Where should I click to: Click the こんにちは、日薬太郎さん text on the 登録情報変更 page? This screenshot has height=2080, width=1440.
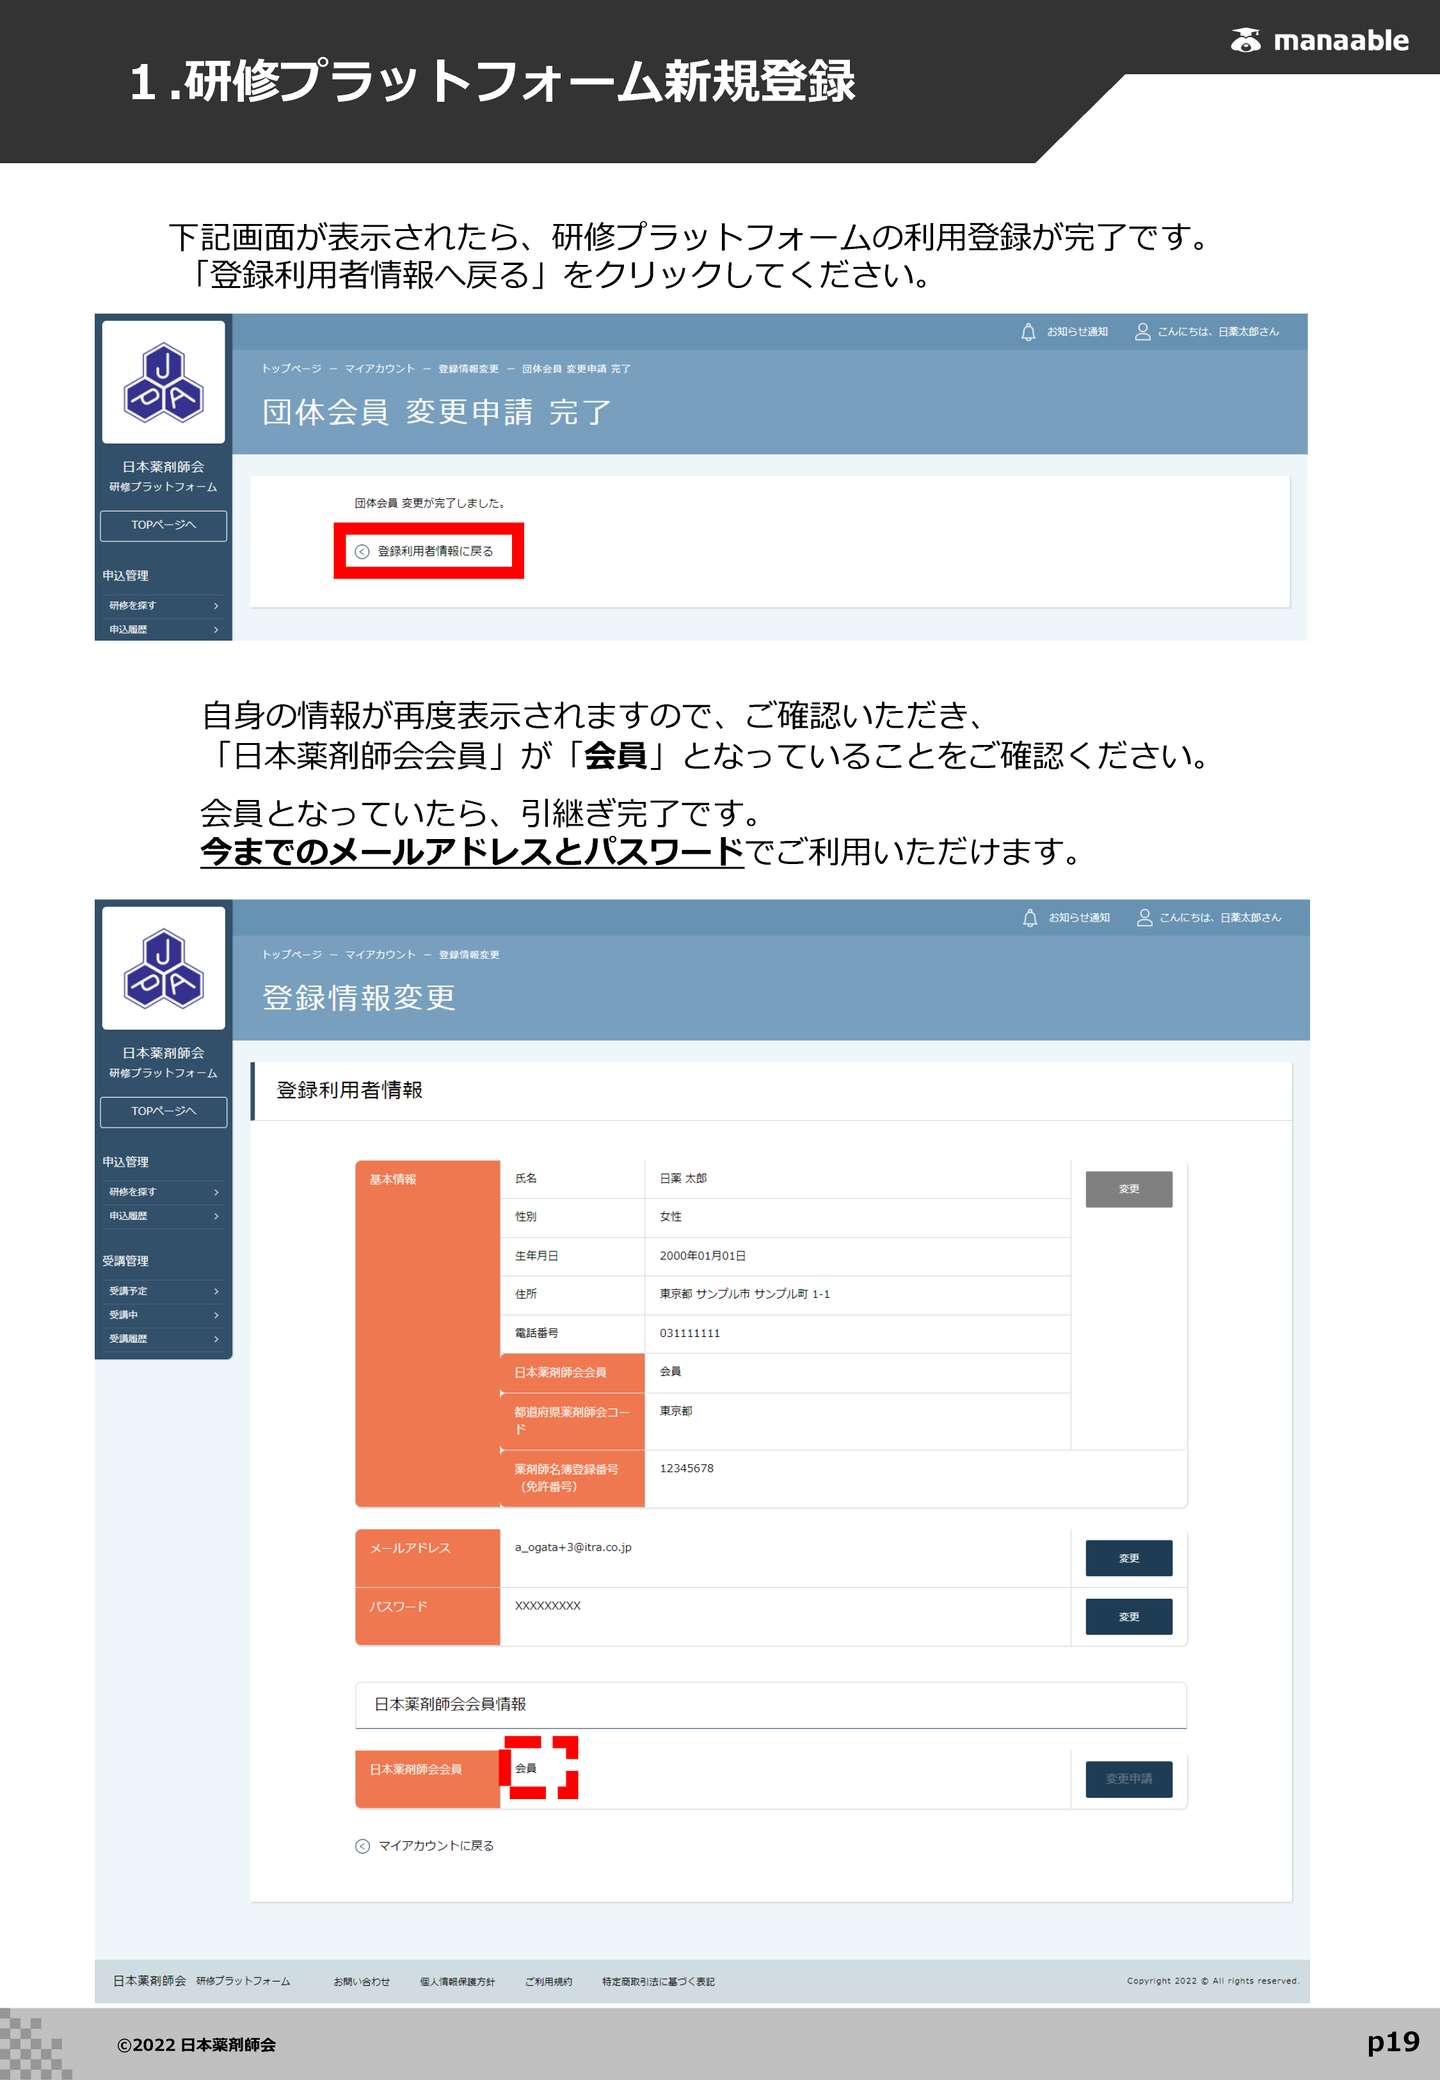[1220, 918]
